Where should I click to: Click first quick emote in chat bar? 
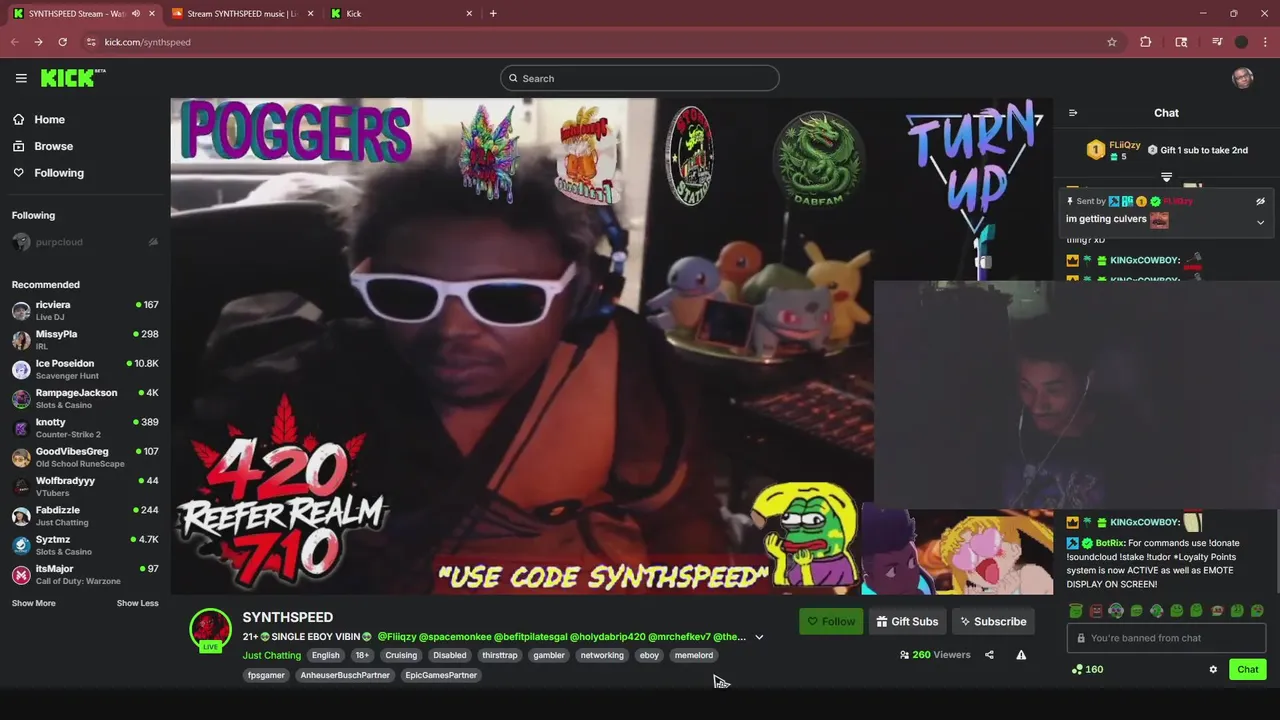tap(1075, 611)
